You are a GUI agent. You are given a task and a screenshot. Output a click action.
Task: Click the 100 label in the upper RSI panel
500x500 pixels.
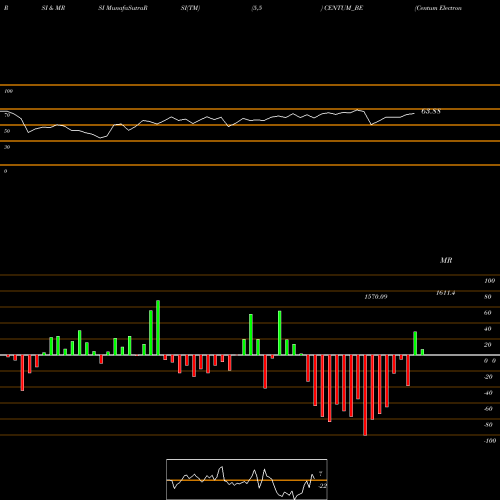click(8, 91)
